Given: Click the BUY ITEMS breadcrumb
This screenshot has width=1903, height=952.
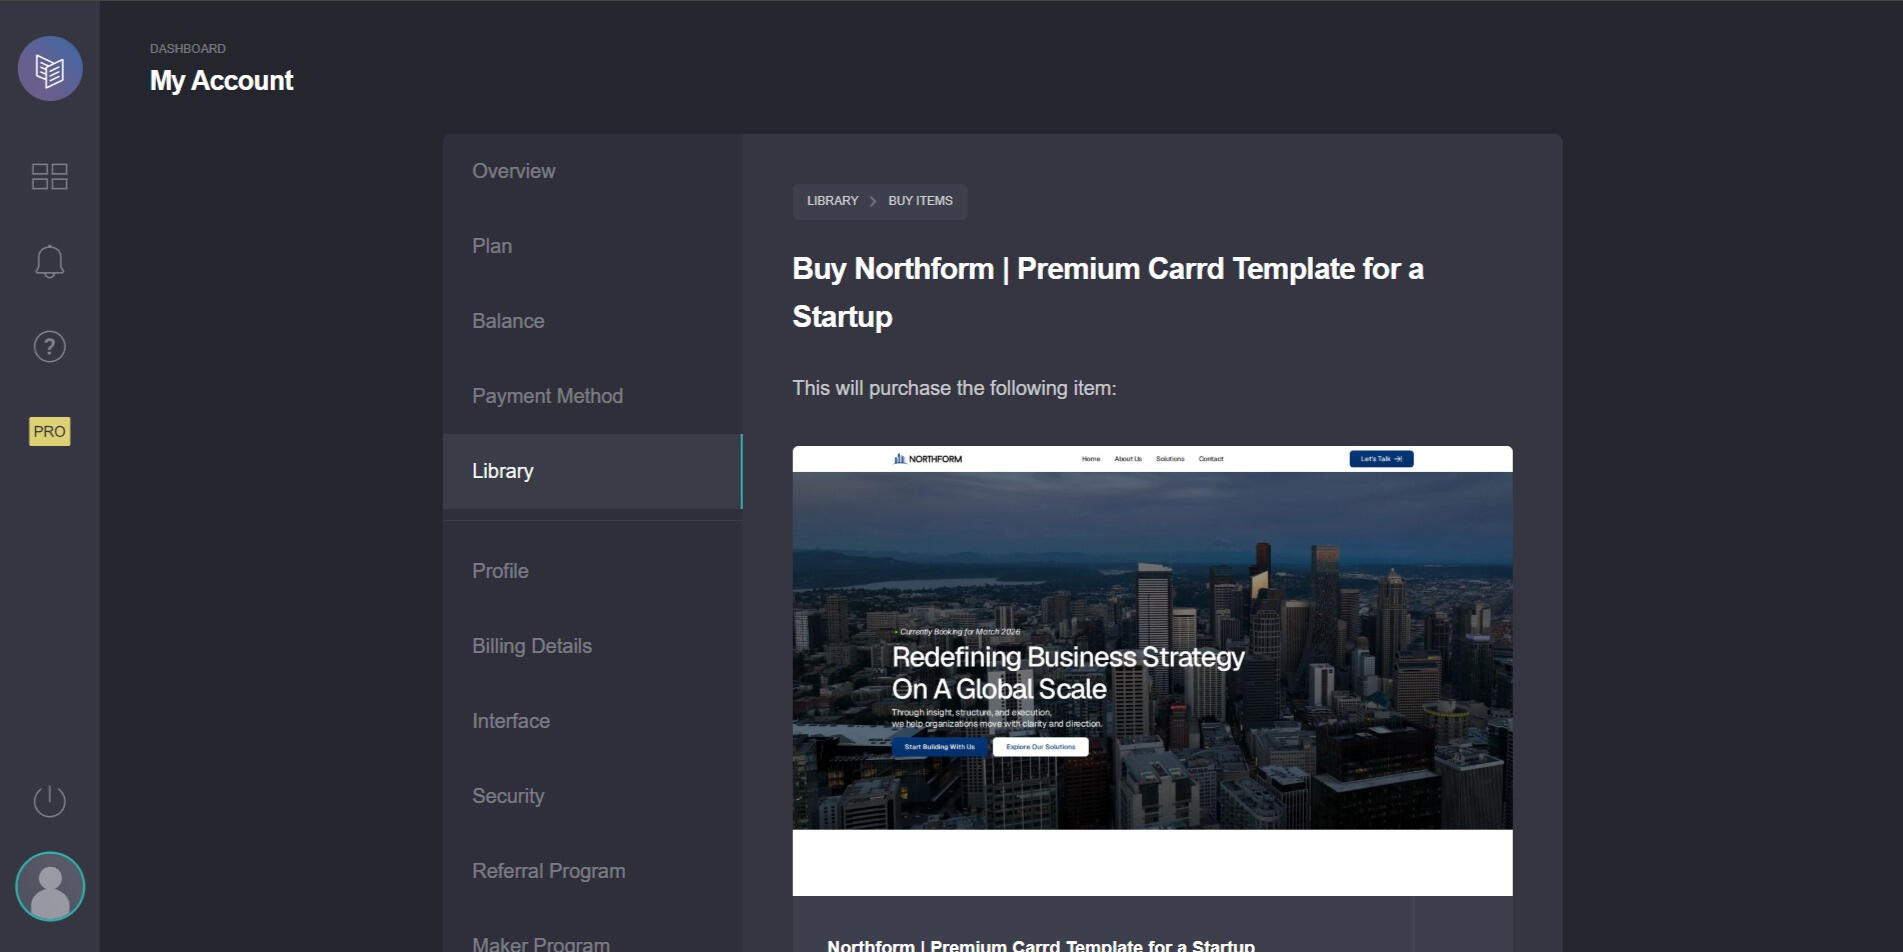Looking at the screenshot, I should coord(920,201).
